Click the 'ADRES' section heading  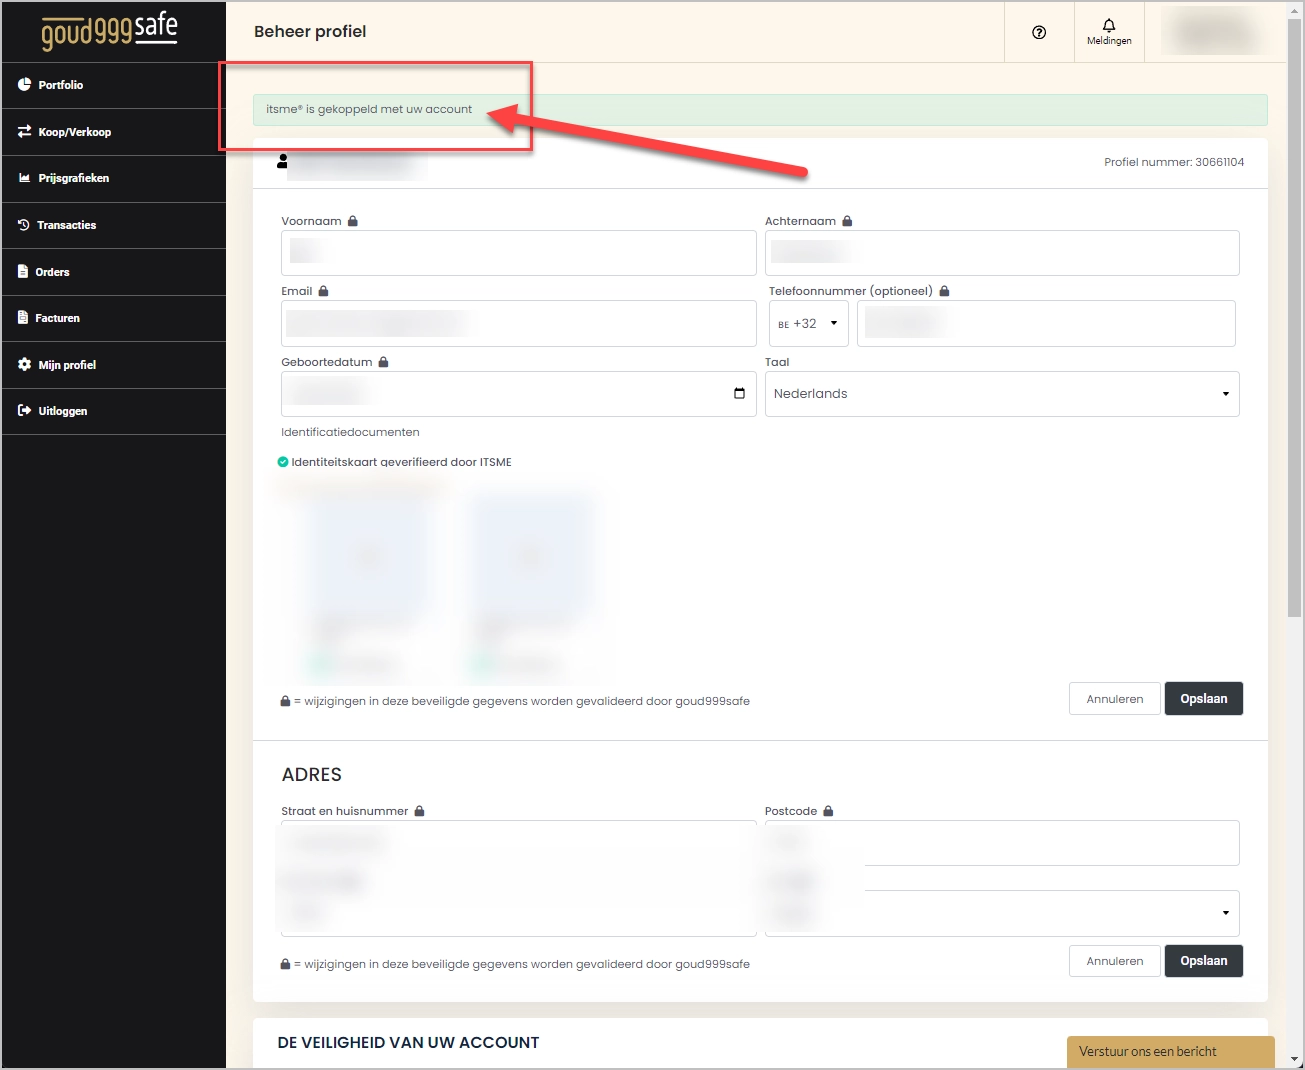coord(312,775)
